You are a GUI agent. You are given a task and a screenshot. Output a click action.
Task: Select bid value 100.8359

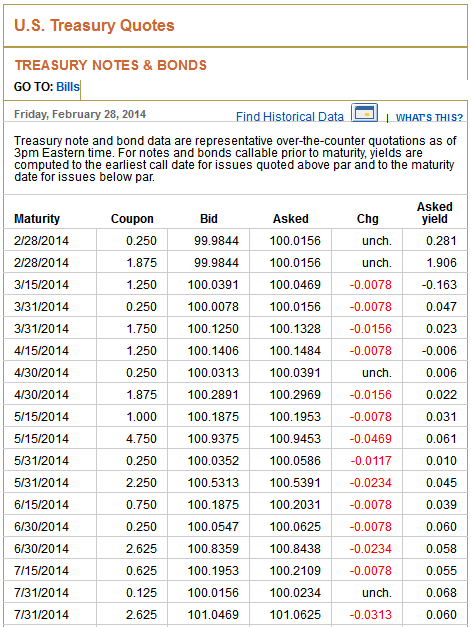pyautogui.click(x=213, y=549)
